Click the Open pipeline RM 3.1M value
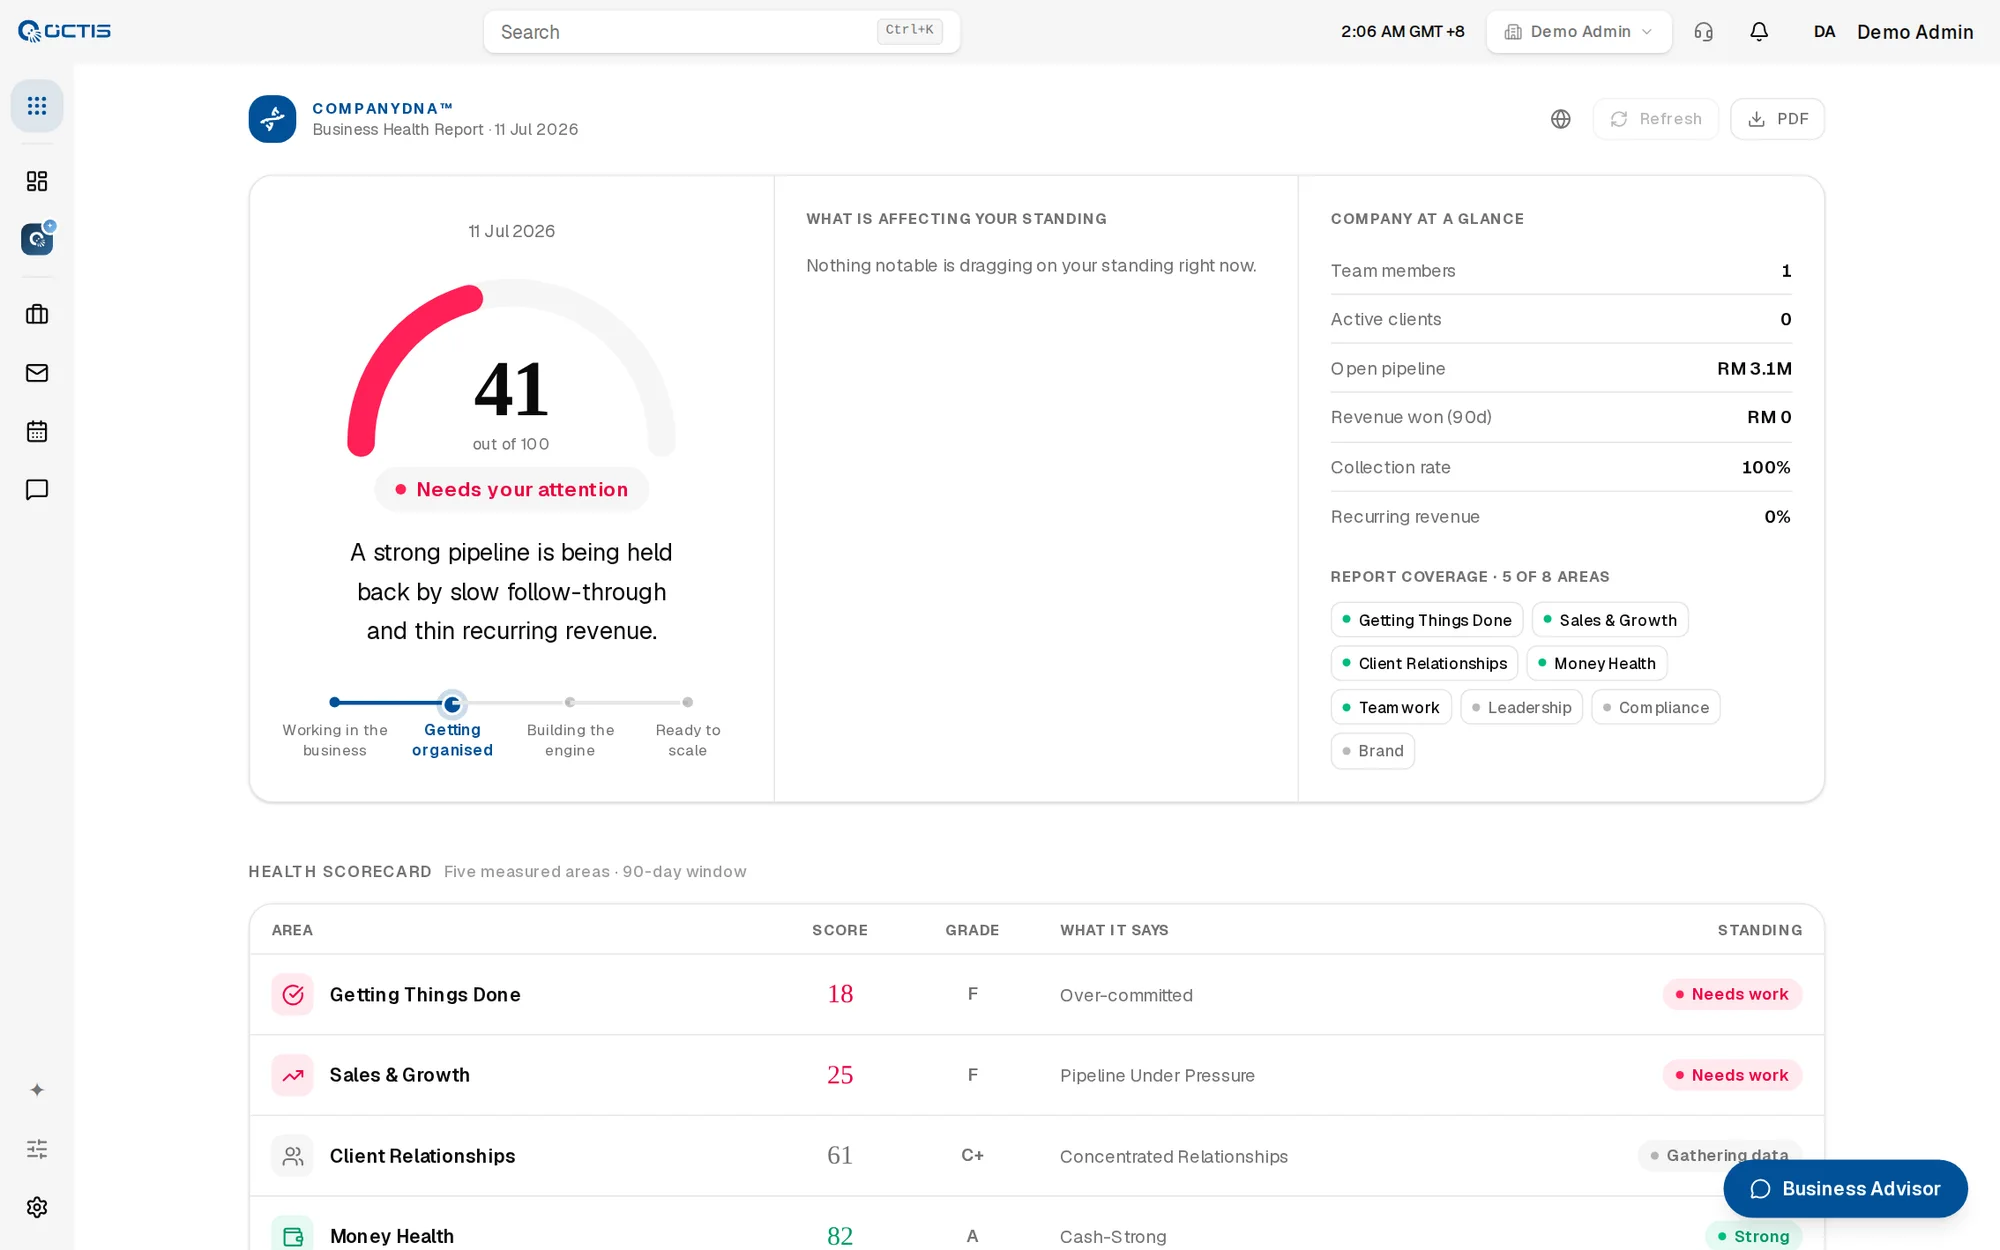The height and width of the screenshot is (1250, 2000). pos(1754,368)
